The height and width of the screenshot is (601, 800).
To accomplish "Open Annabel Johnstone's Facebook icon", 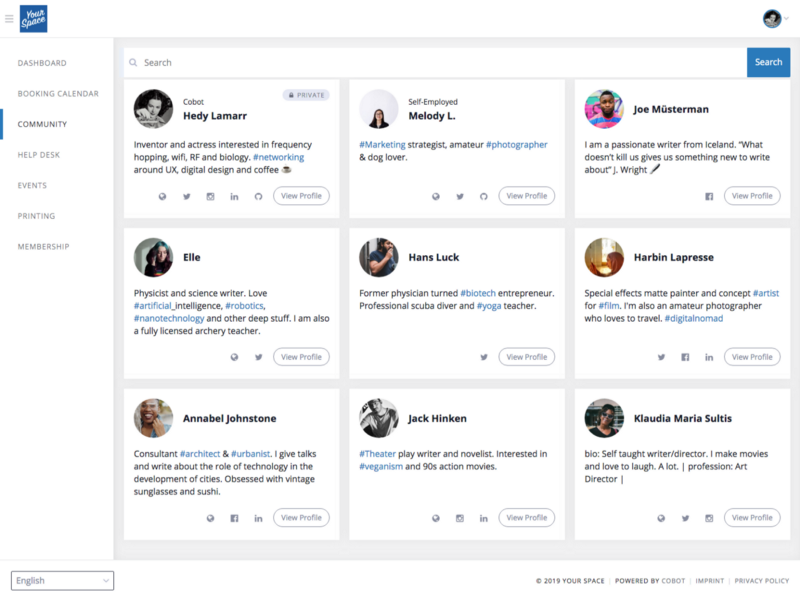I will click(x=234, y=518).
